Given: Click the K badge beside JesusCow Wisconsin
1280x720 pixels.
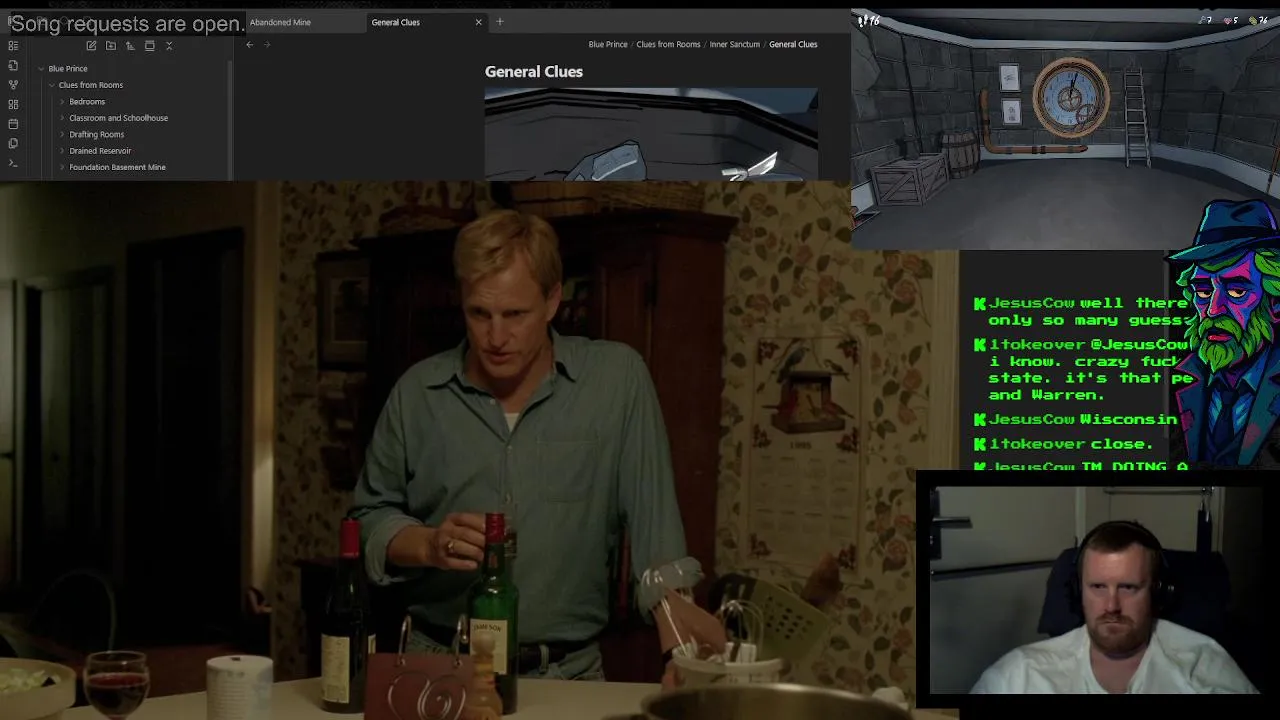Looking at the screenshot, I should [980, 420].
